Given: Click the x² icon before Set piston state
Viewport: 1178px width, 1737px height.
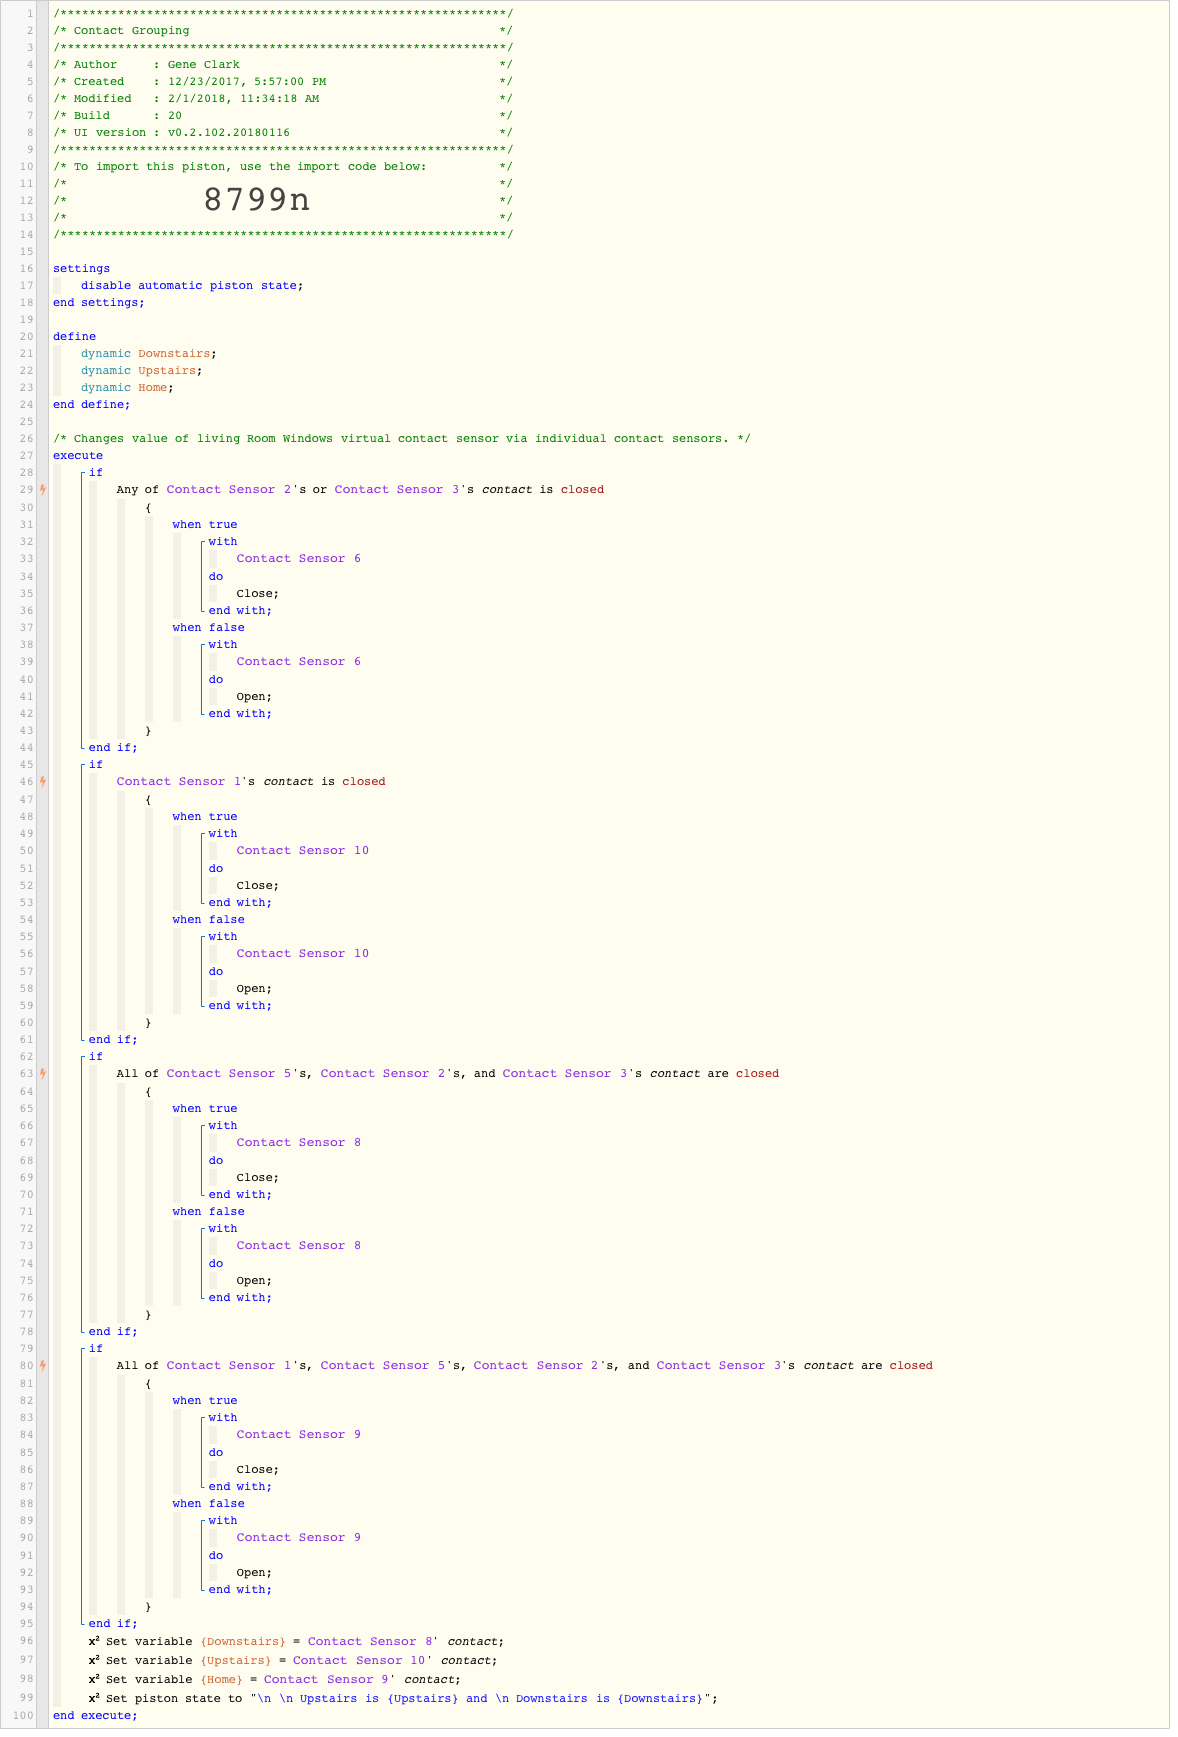Looking at the screenshot, I should tap(94, 1698).
